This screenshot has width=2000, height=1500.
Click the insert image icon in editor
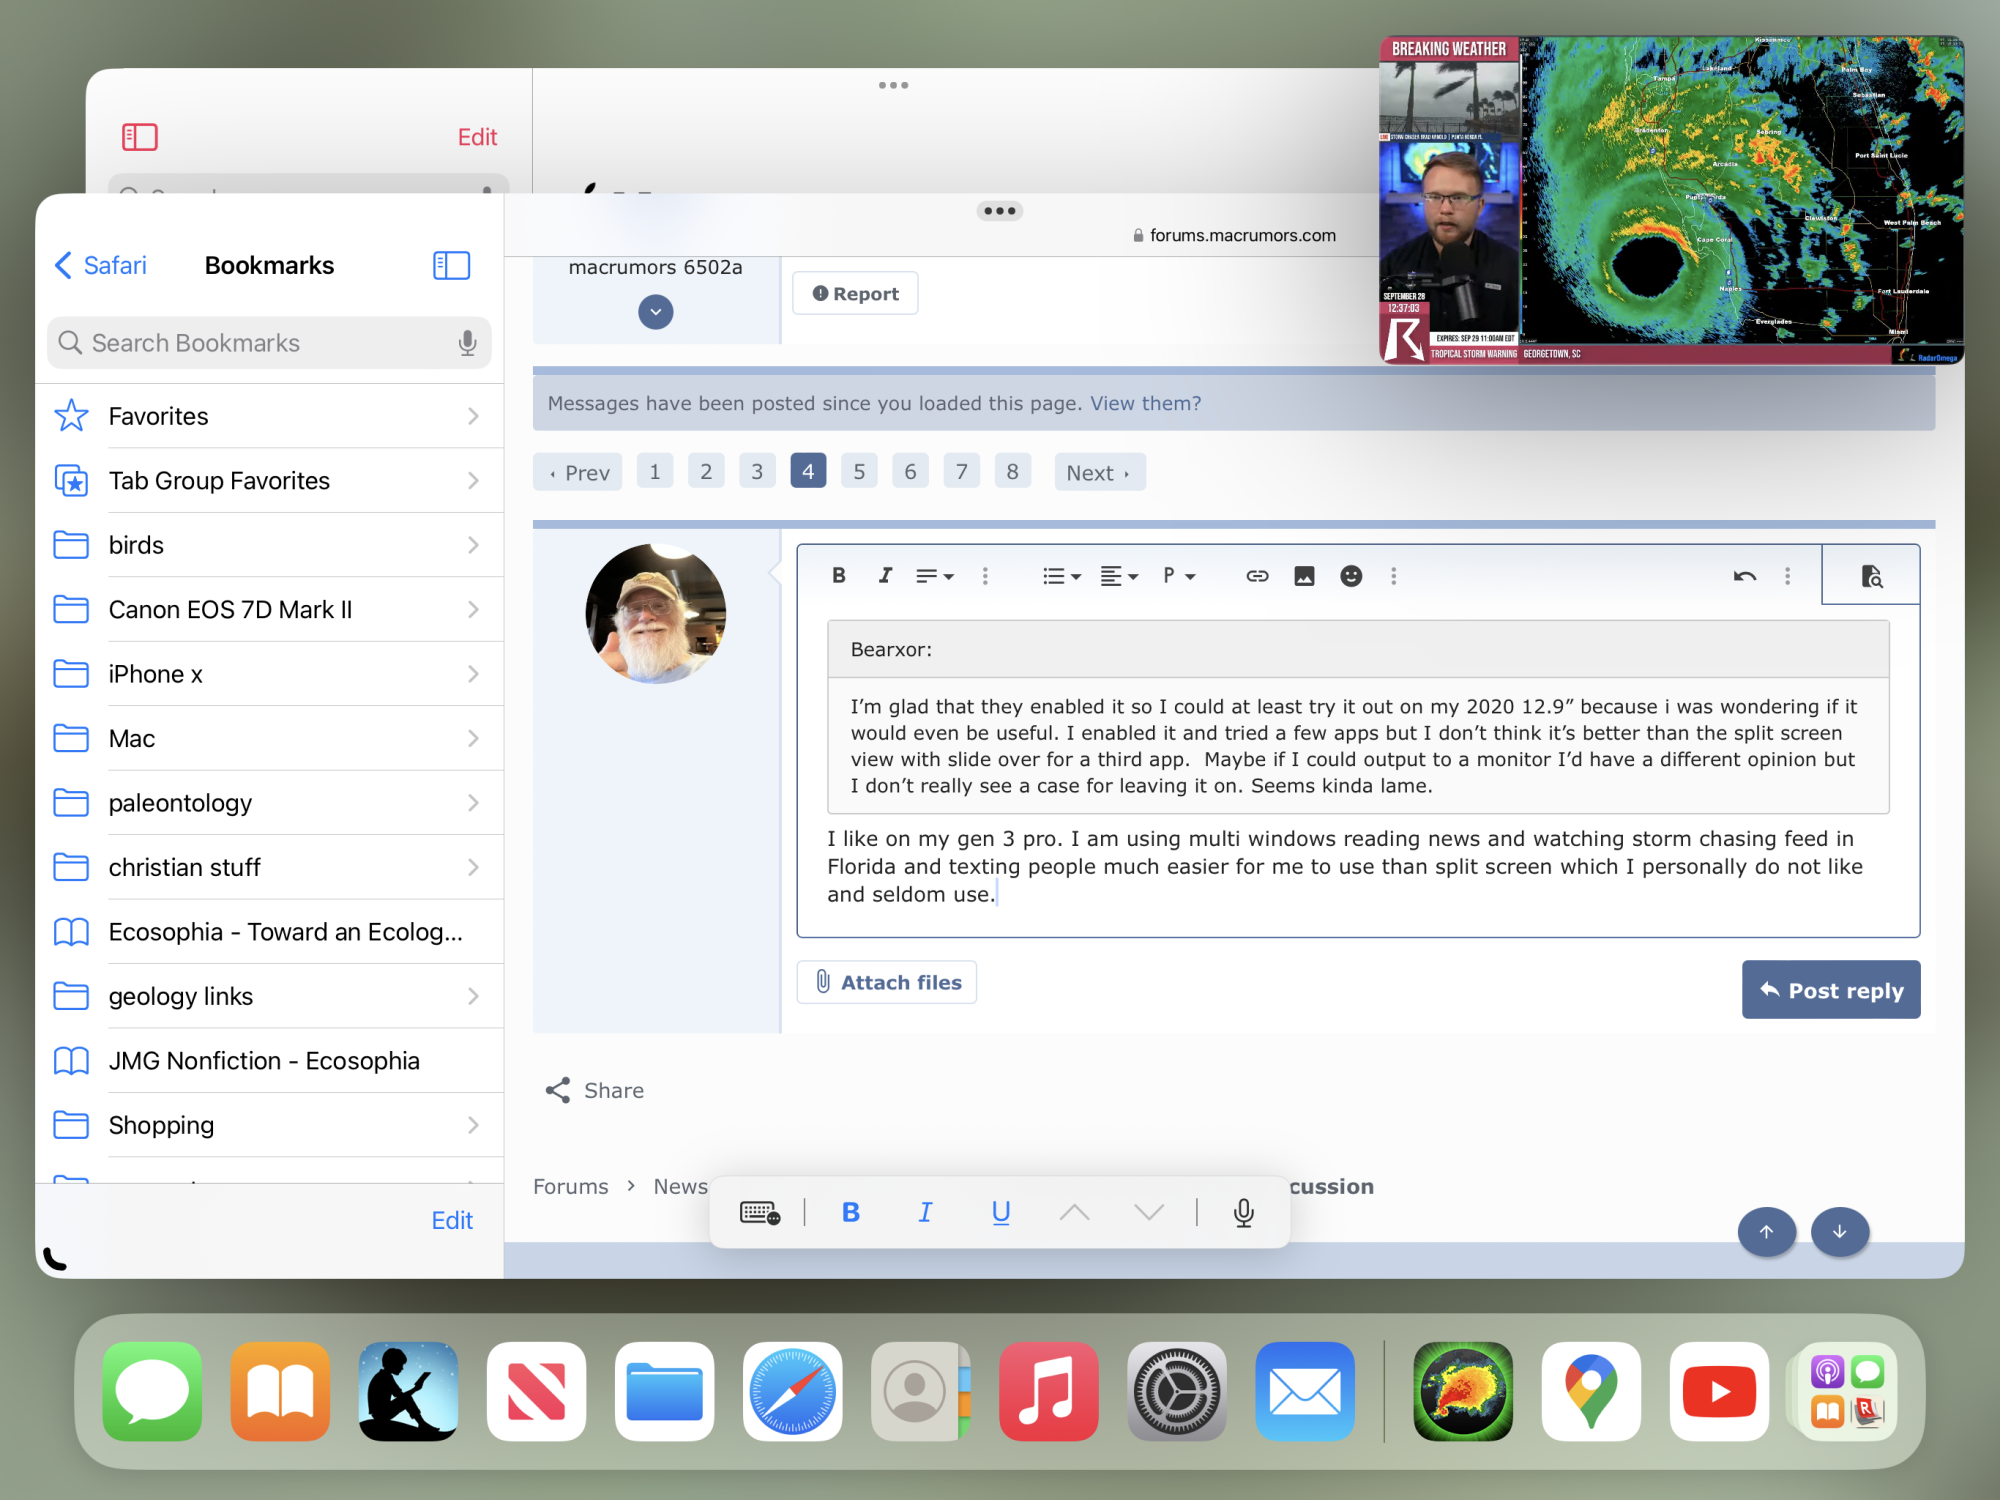point(1304,576)
